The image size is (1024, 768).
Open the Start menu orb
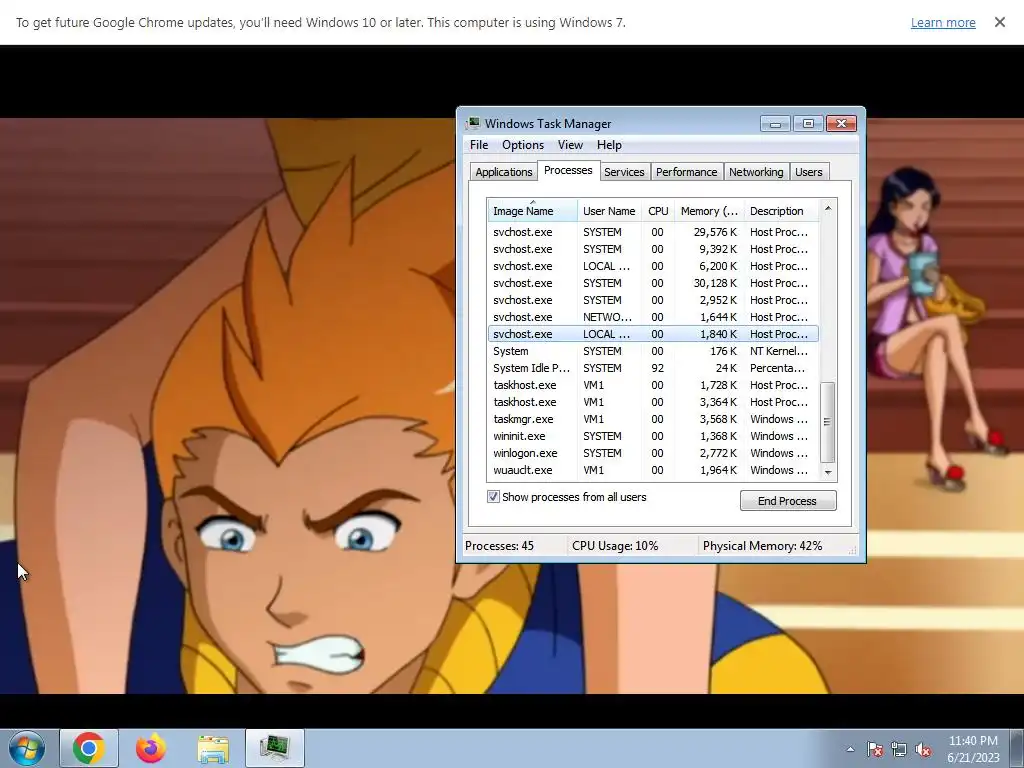point(27,748)
